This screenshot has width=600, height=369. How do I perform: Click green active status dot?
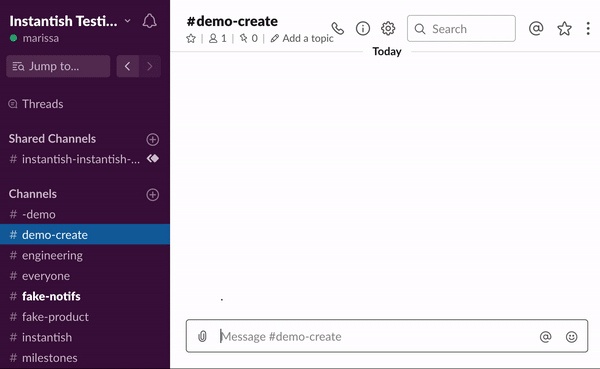pos(13,38)
